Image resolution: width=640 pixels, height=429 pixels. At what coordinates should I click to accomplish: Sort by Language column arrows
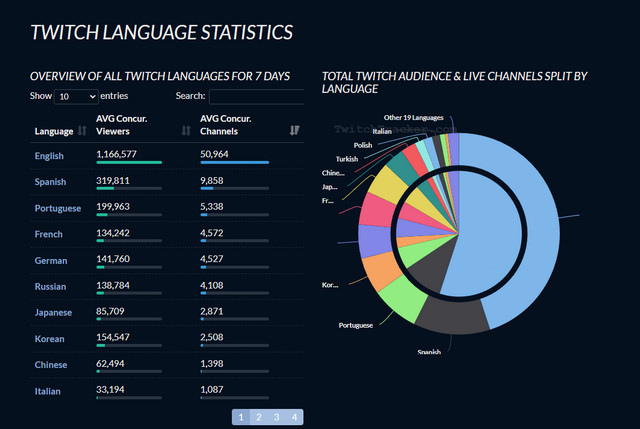point(82,131)
